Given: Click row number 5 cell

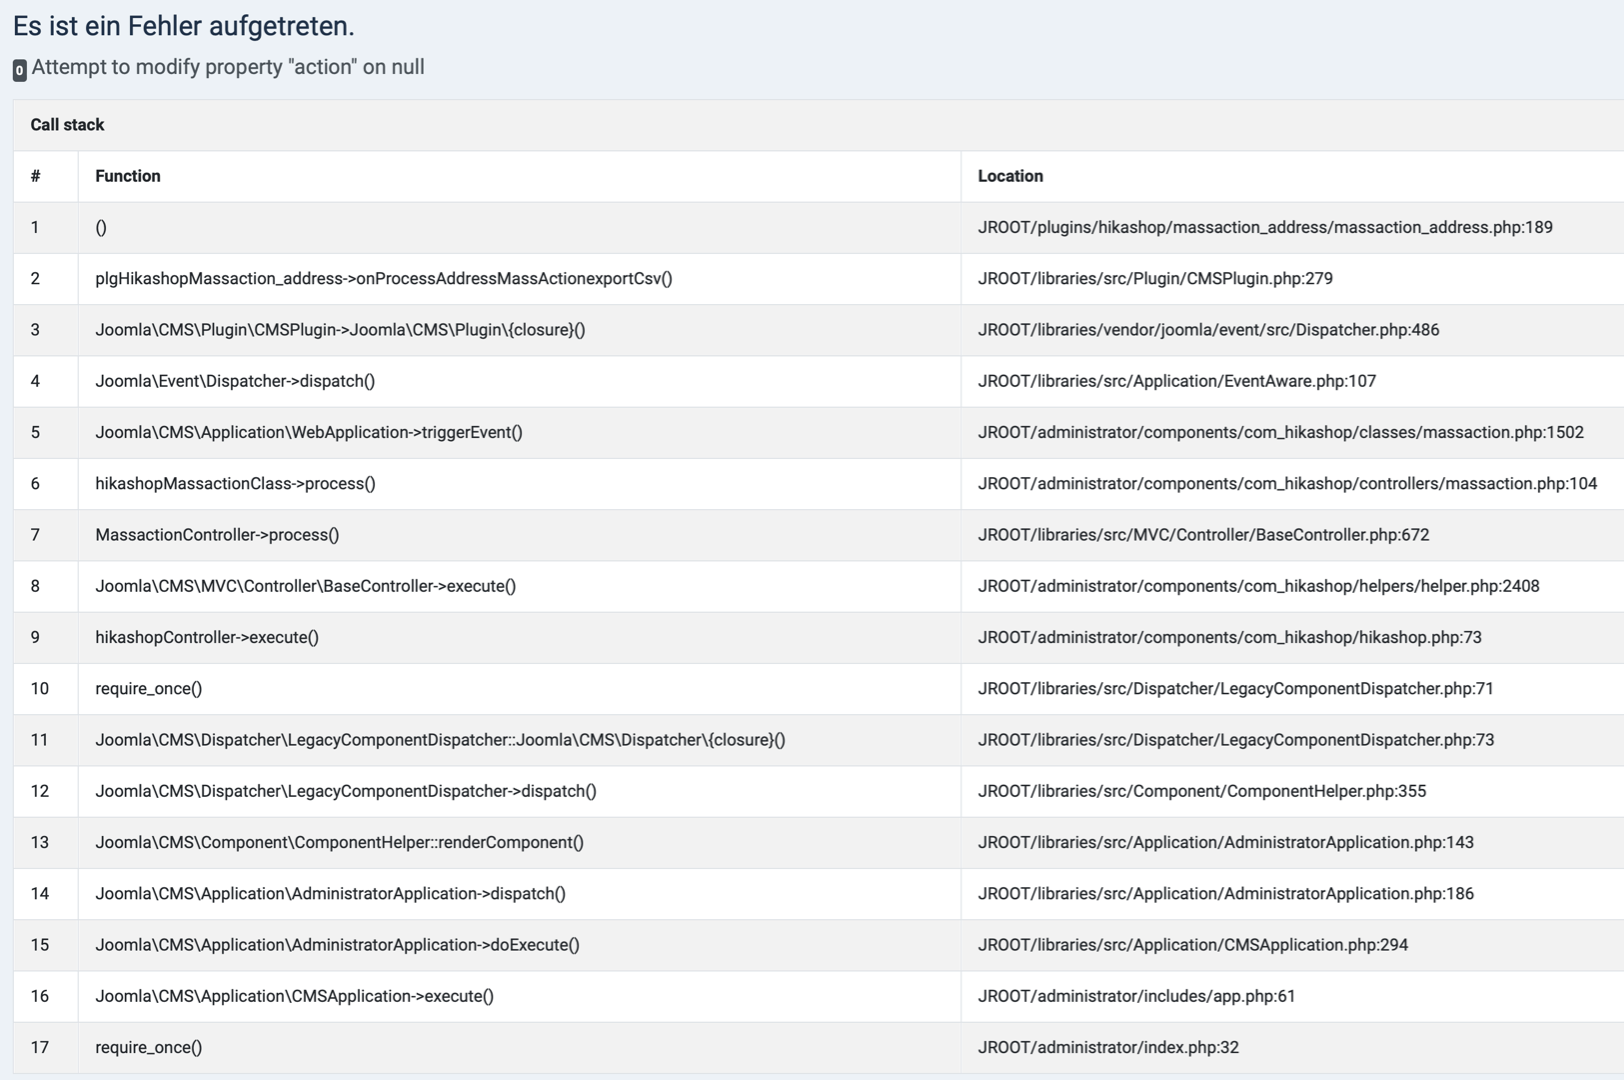Looking at the screenshot, I should coord(46,432).
